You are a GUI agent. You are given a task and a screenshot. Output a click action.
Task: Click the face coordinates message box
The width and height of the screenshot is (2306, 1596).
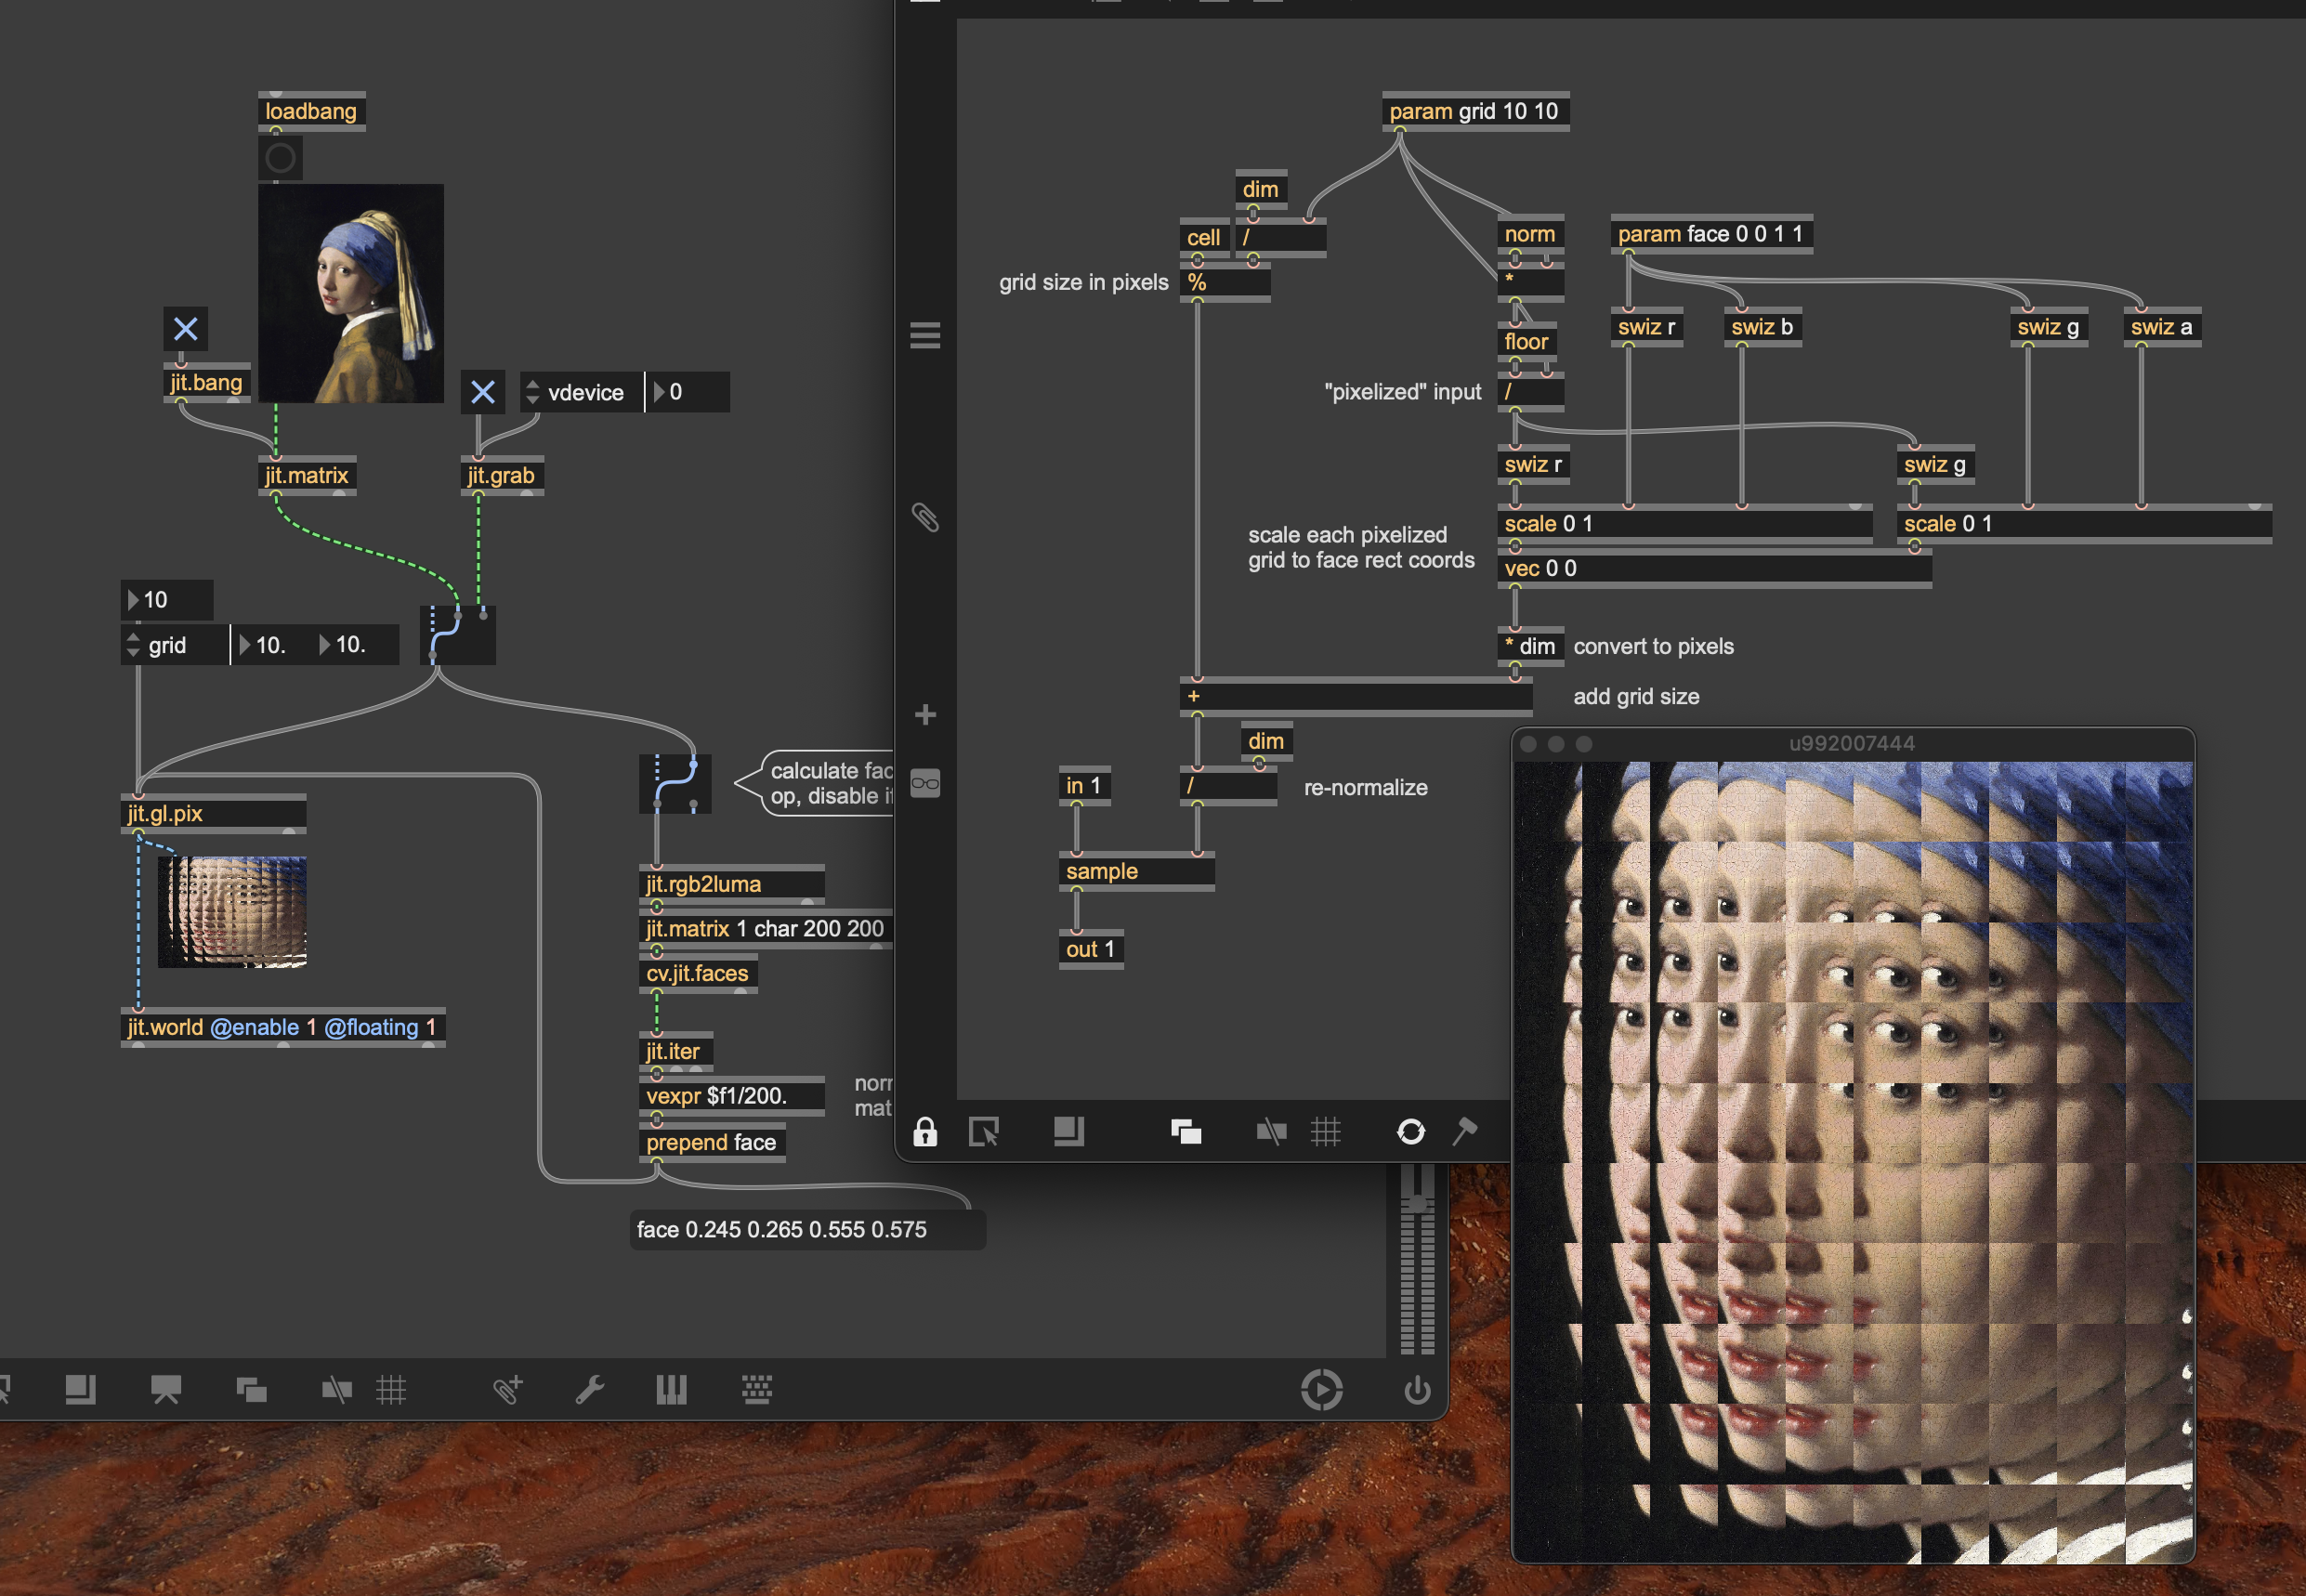point(808,1230)
